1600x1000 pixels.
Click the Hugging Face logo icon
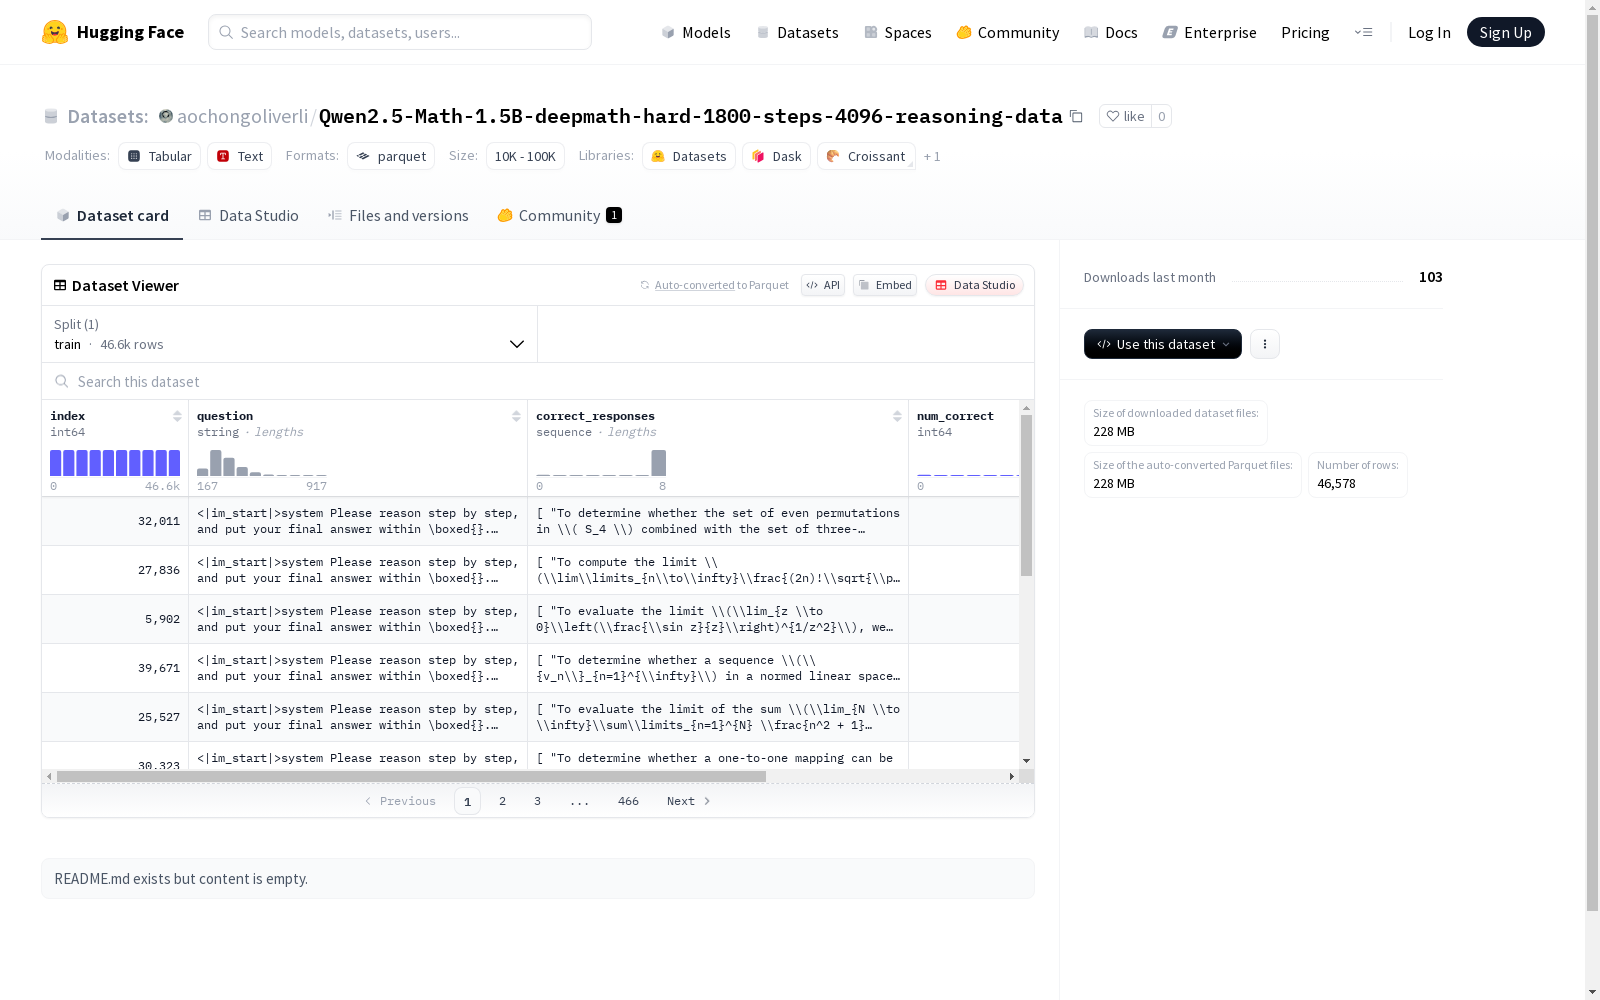55,32
